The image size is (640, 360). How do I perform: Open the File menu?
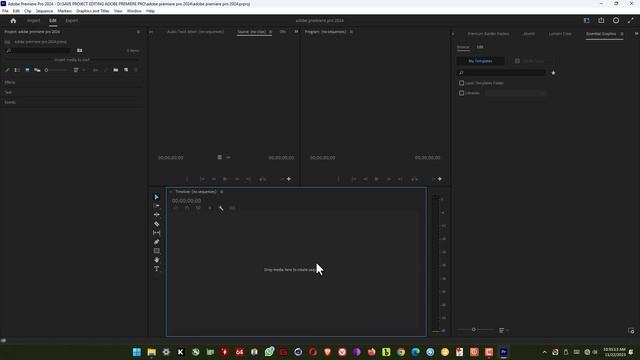(5, 11)
